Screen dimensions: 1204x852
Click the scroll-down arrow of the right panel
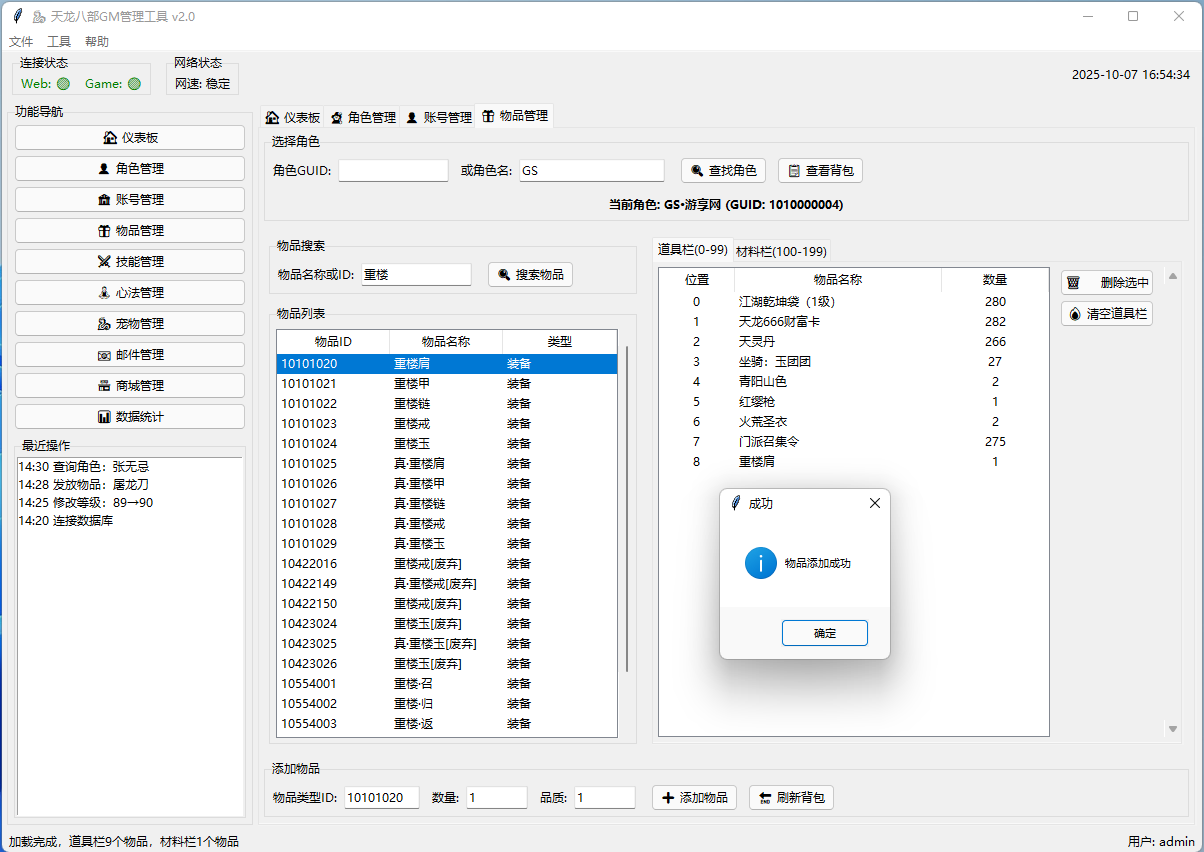1173,730
